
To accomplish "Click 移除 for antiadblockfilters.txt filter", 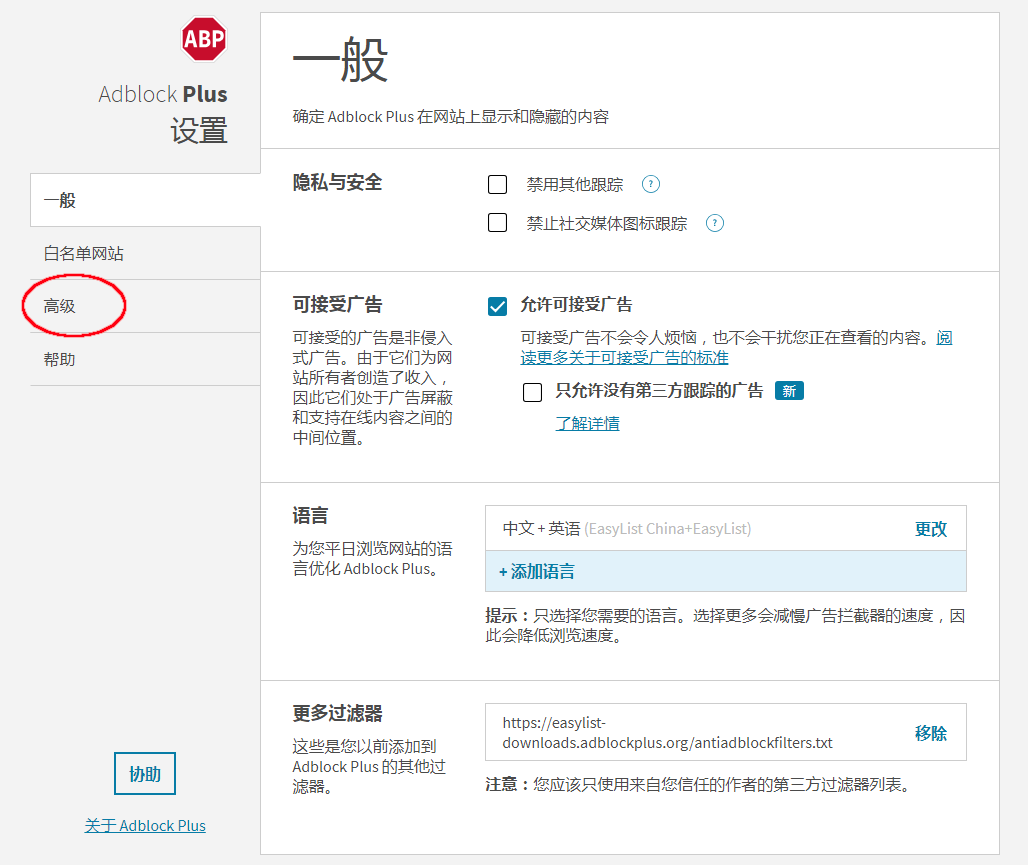I will [x=931, y=733].
